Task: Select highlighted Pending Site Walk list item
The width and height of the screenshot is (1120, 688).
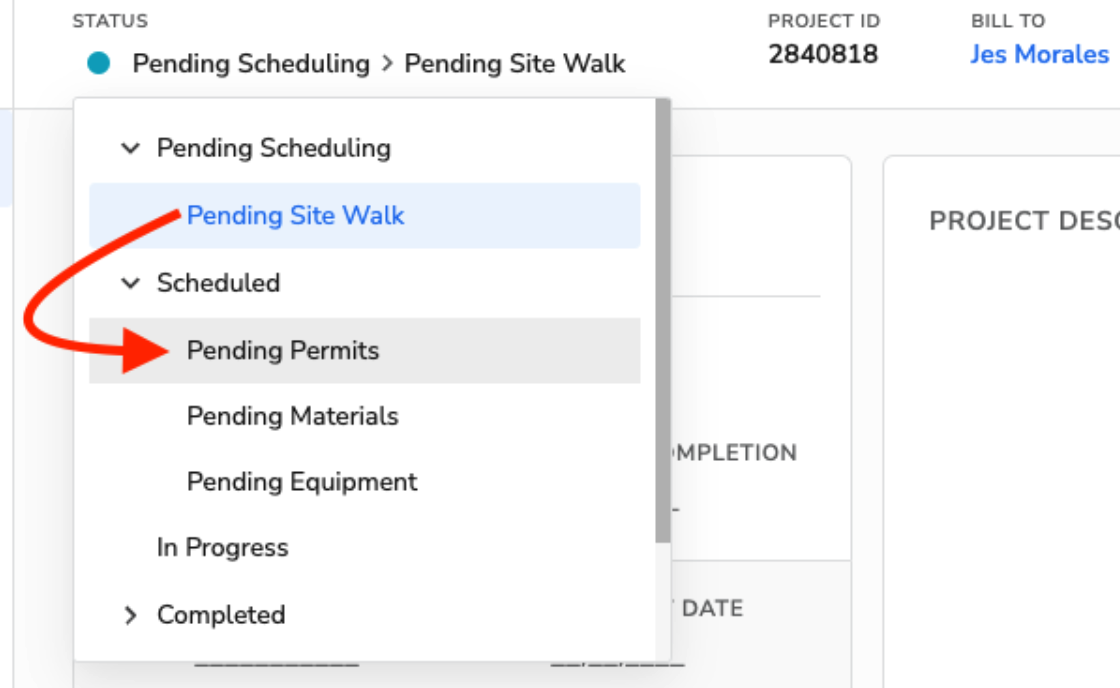Action: (364, 216)
